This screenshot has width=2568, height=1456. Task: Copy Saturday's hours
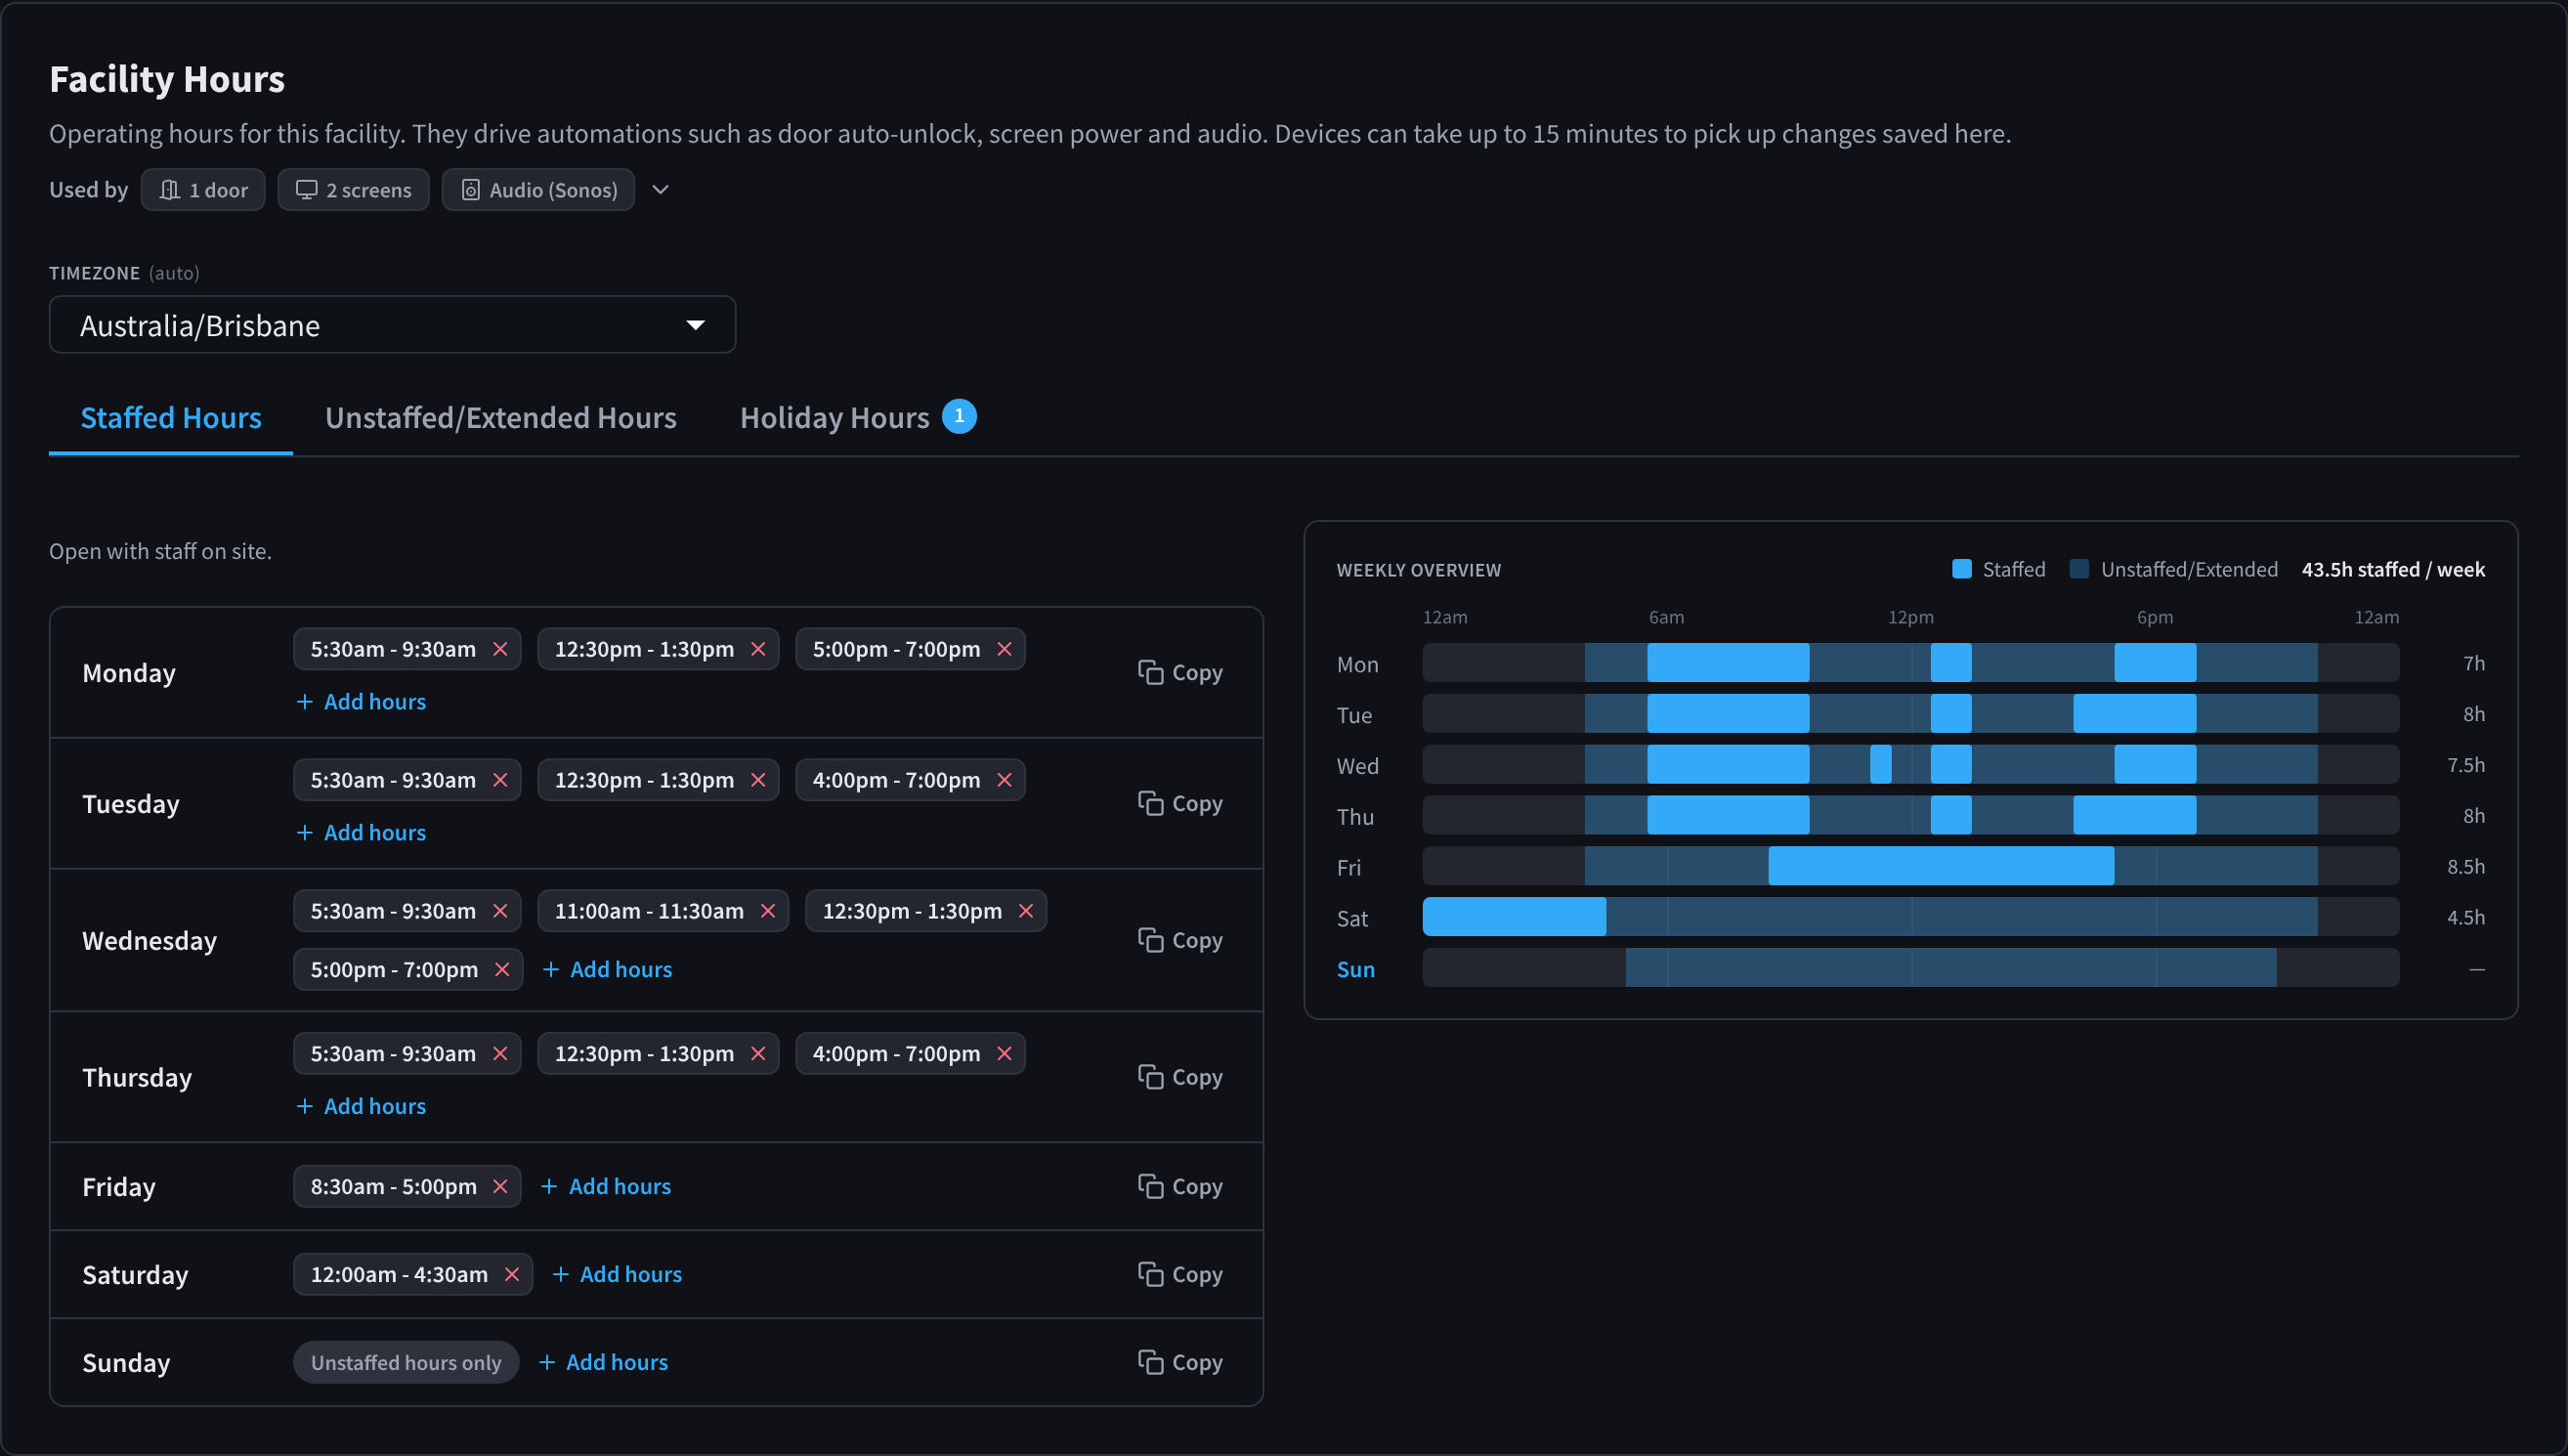1180,1274
